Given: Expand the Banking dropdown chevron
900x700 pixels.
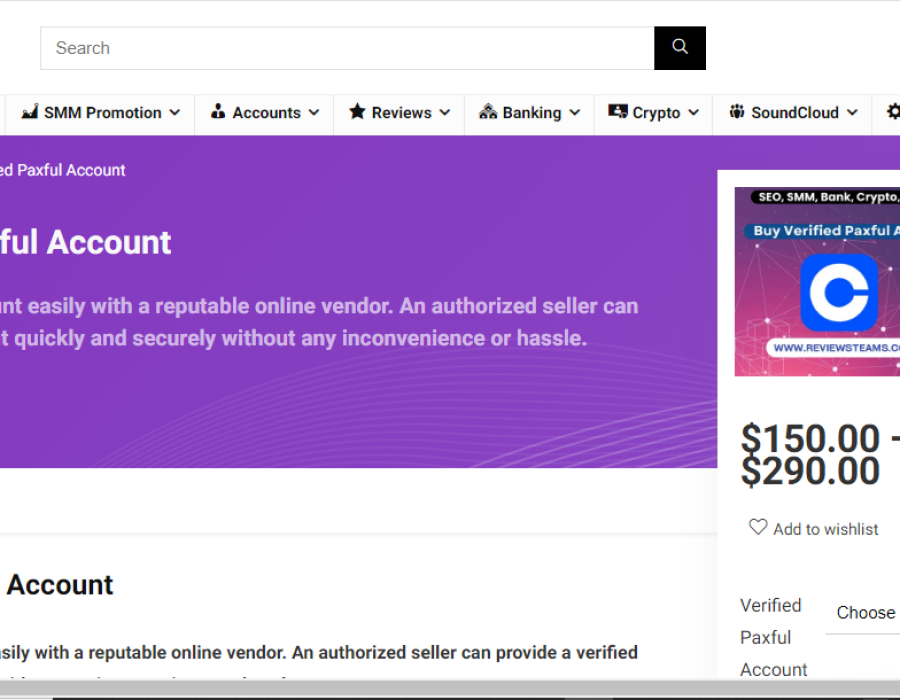Looking at the screenshot, I should [x=575, y=113].
